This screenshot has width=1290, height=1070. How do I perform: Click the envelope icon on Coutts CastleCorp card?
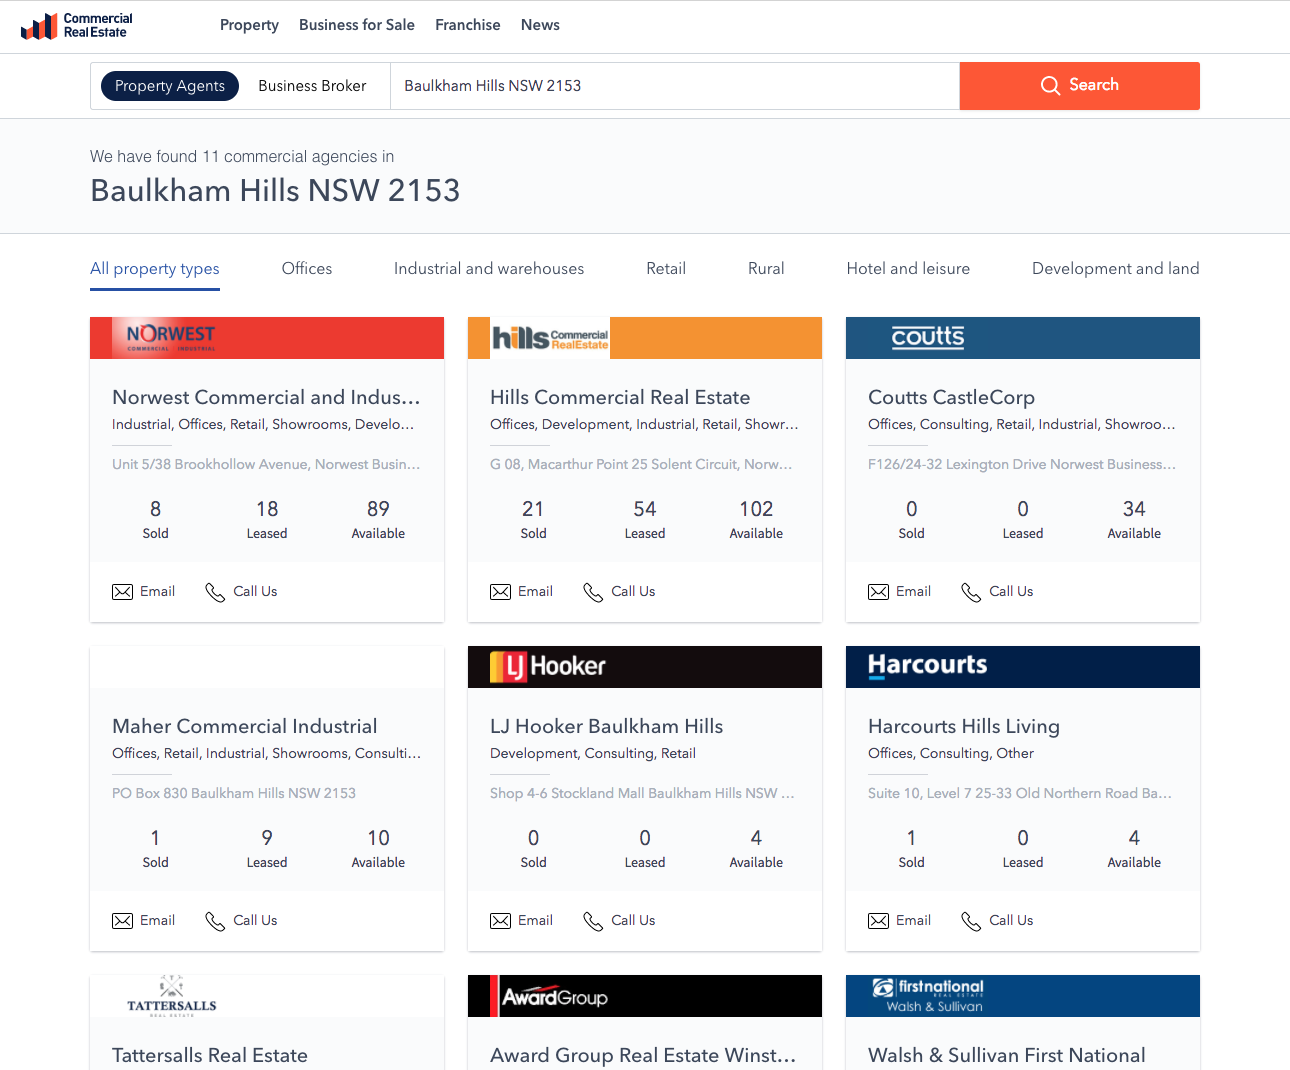tap(878, 592)
